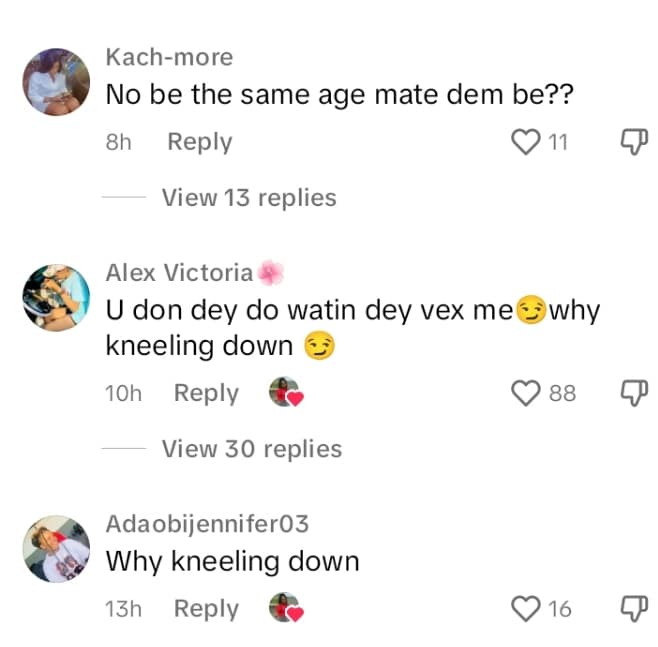
Task: Like Alex Victoria's comment with the heart
Action: click(526, 393)
